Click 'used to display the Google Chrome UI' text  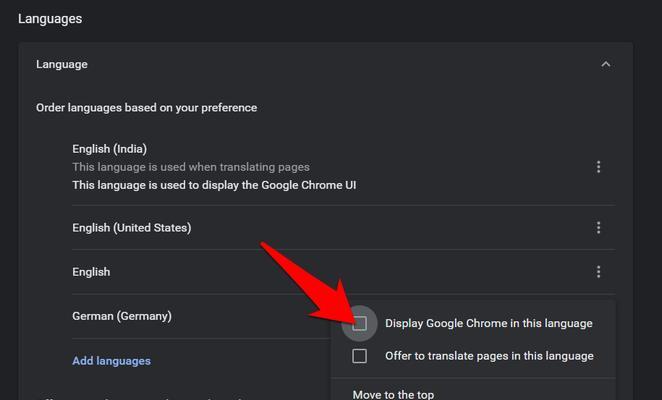coord(258,185)
